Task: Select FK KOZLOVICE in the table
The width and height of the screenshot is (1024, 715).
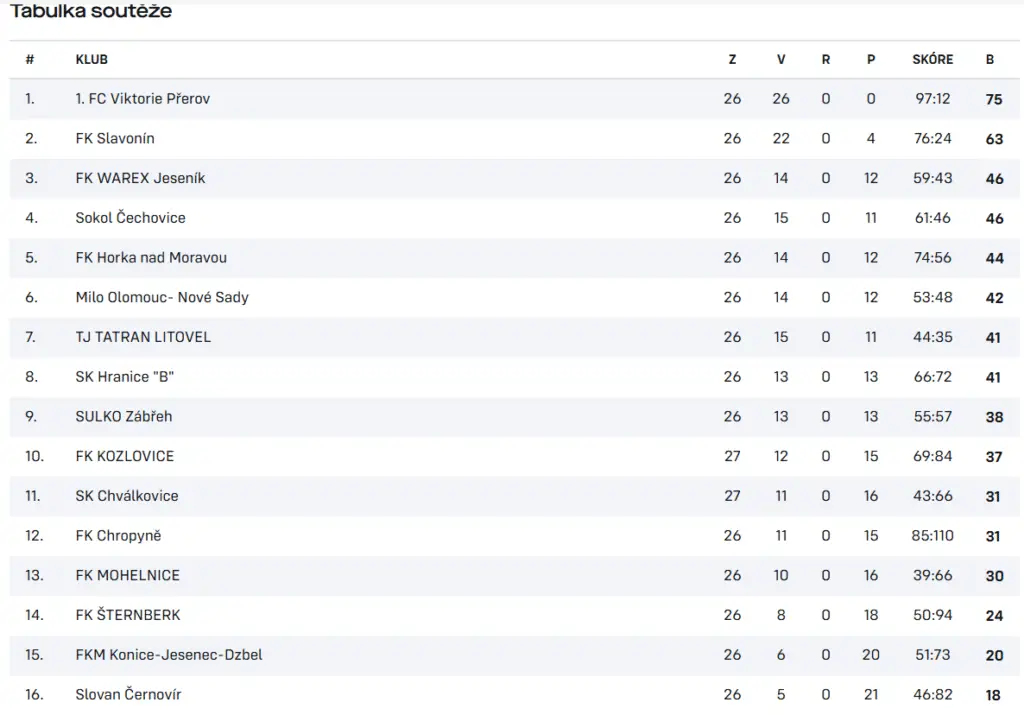Action: point(125,456)
